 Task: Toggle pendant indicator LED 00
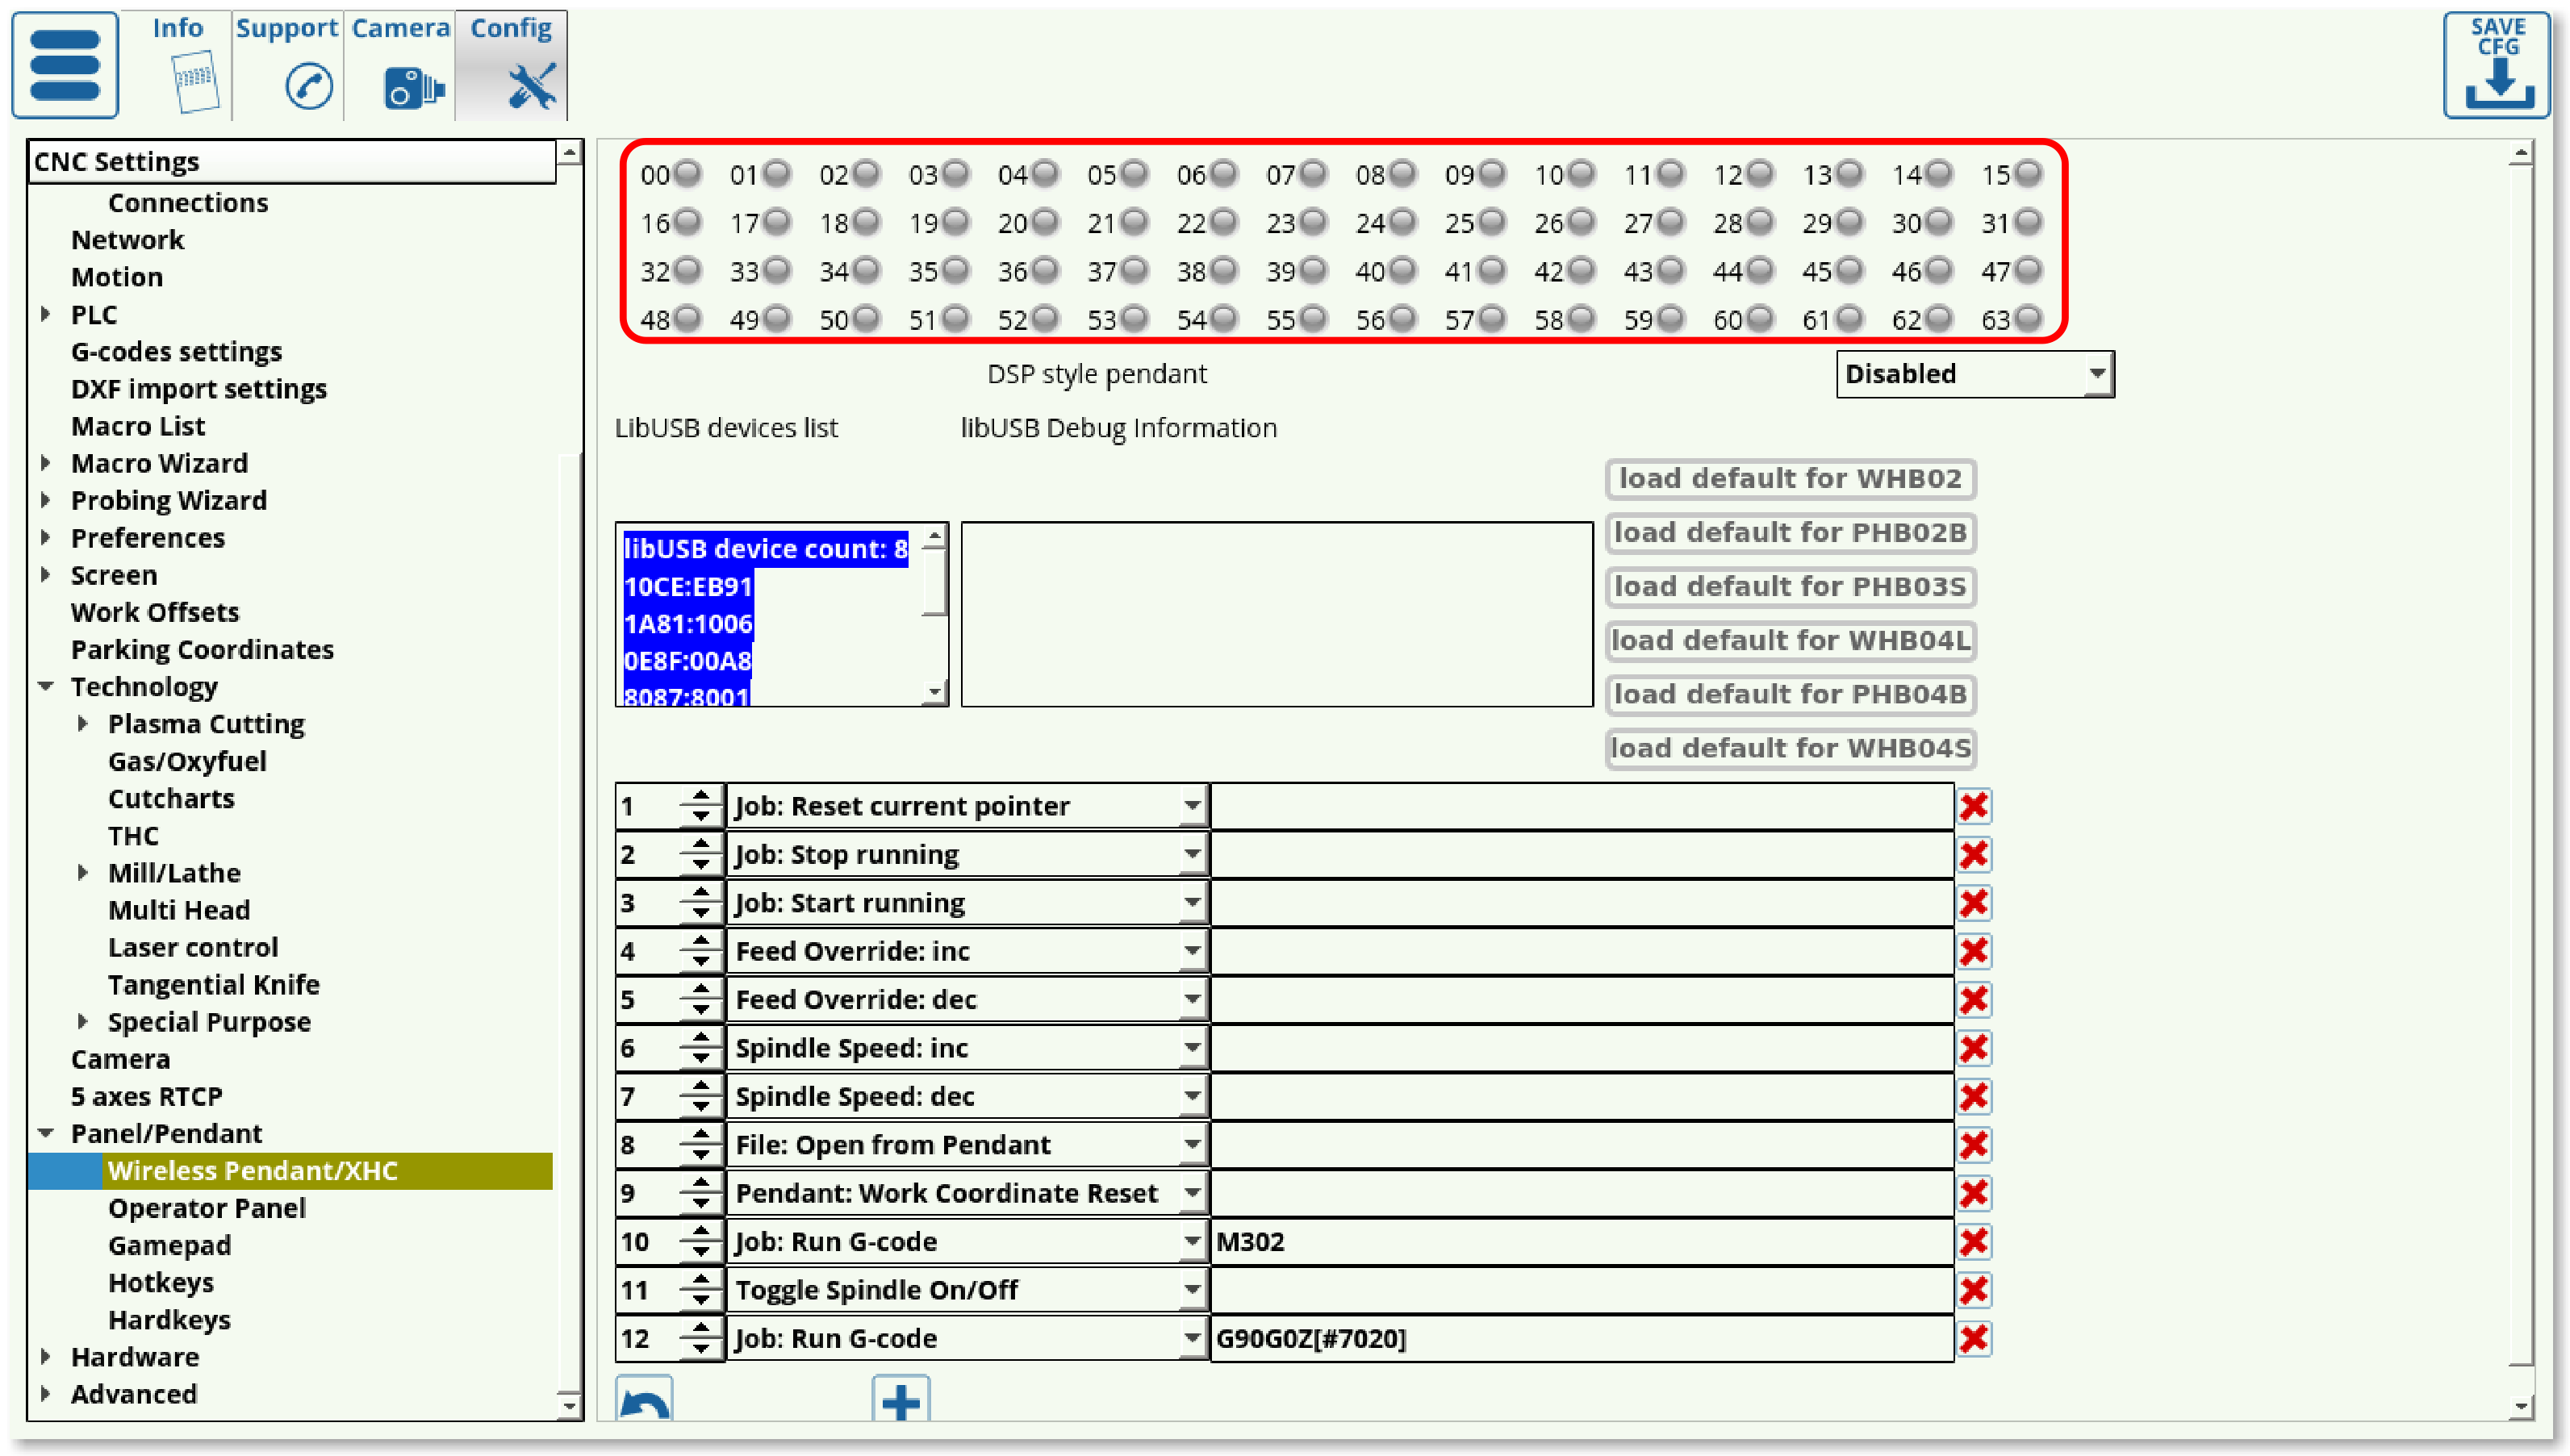(x=687, y=174)
